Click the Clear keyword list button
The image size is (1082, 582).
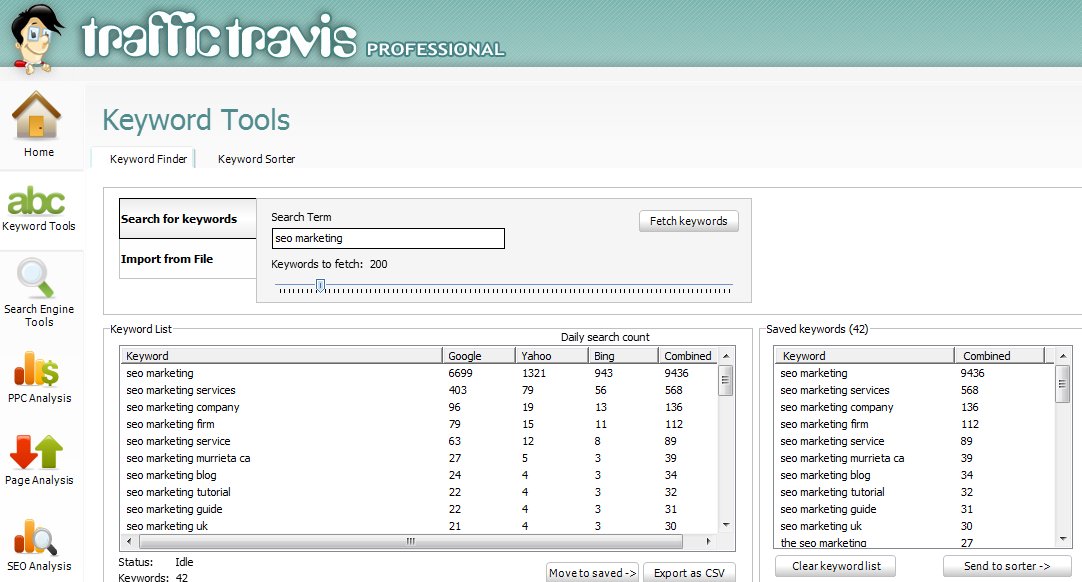[835, 566]
